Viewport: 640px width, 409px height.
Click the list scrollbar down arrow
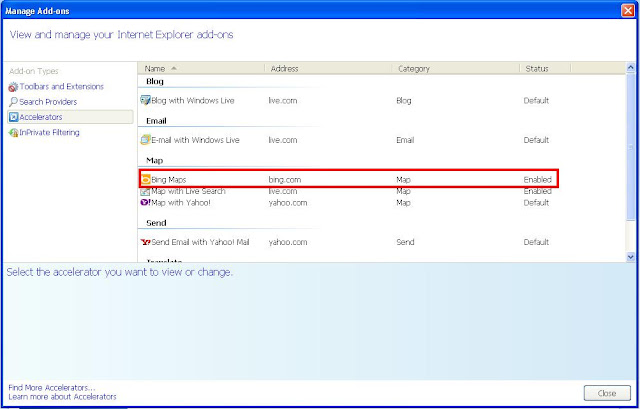[x=630, y=257]
